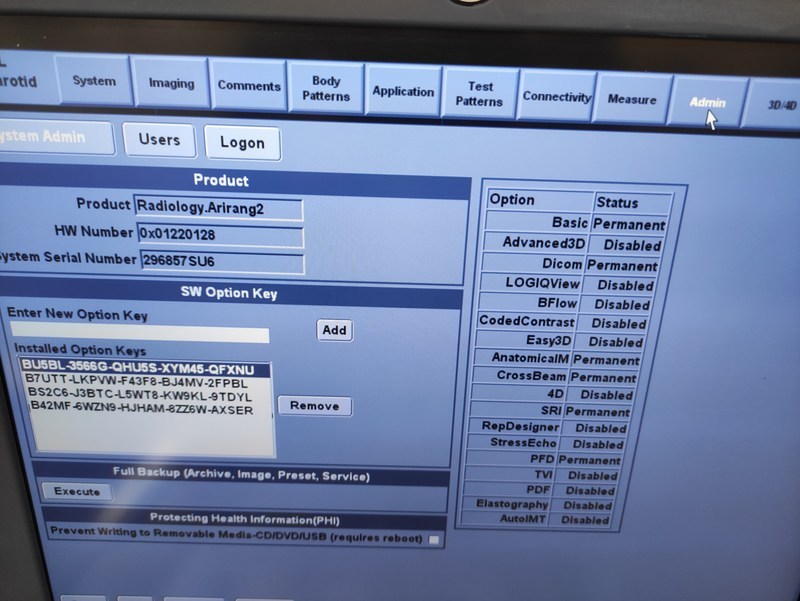
Task: Click the Product name field
Action: (219, 208)
